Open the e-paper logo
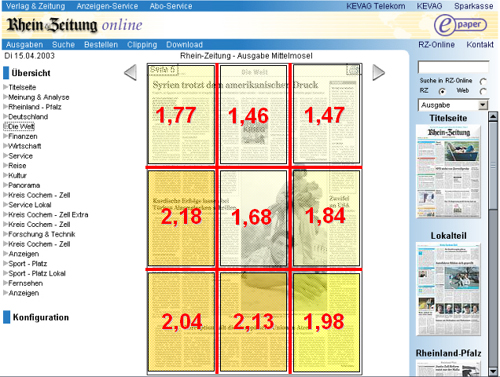This screenshot has width=500, height=377. 460,25
